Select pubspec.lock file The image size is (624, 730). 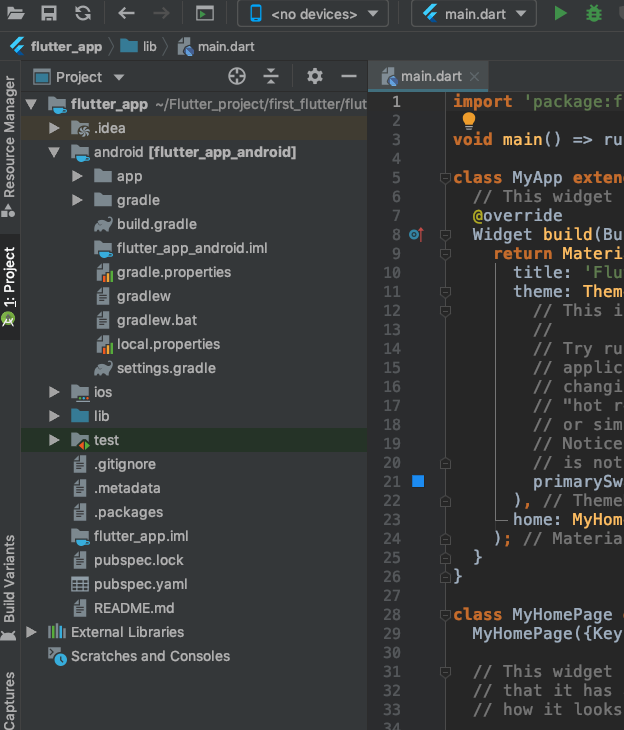click(x=139, y=560)
